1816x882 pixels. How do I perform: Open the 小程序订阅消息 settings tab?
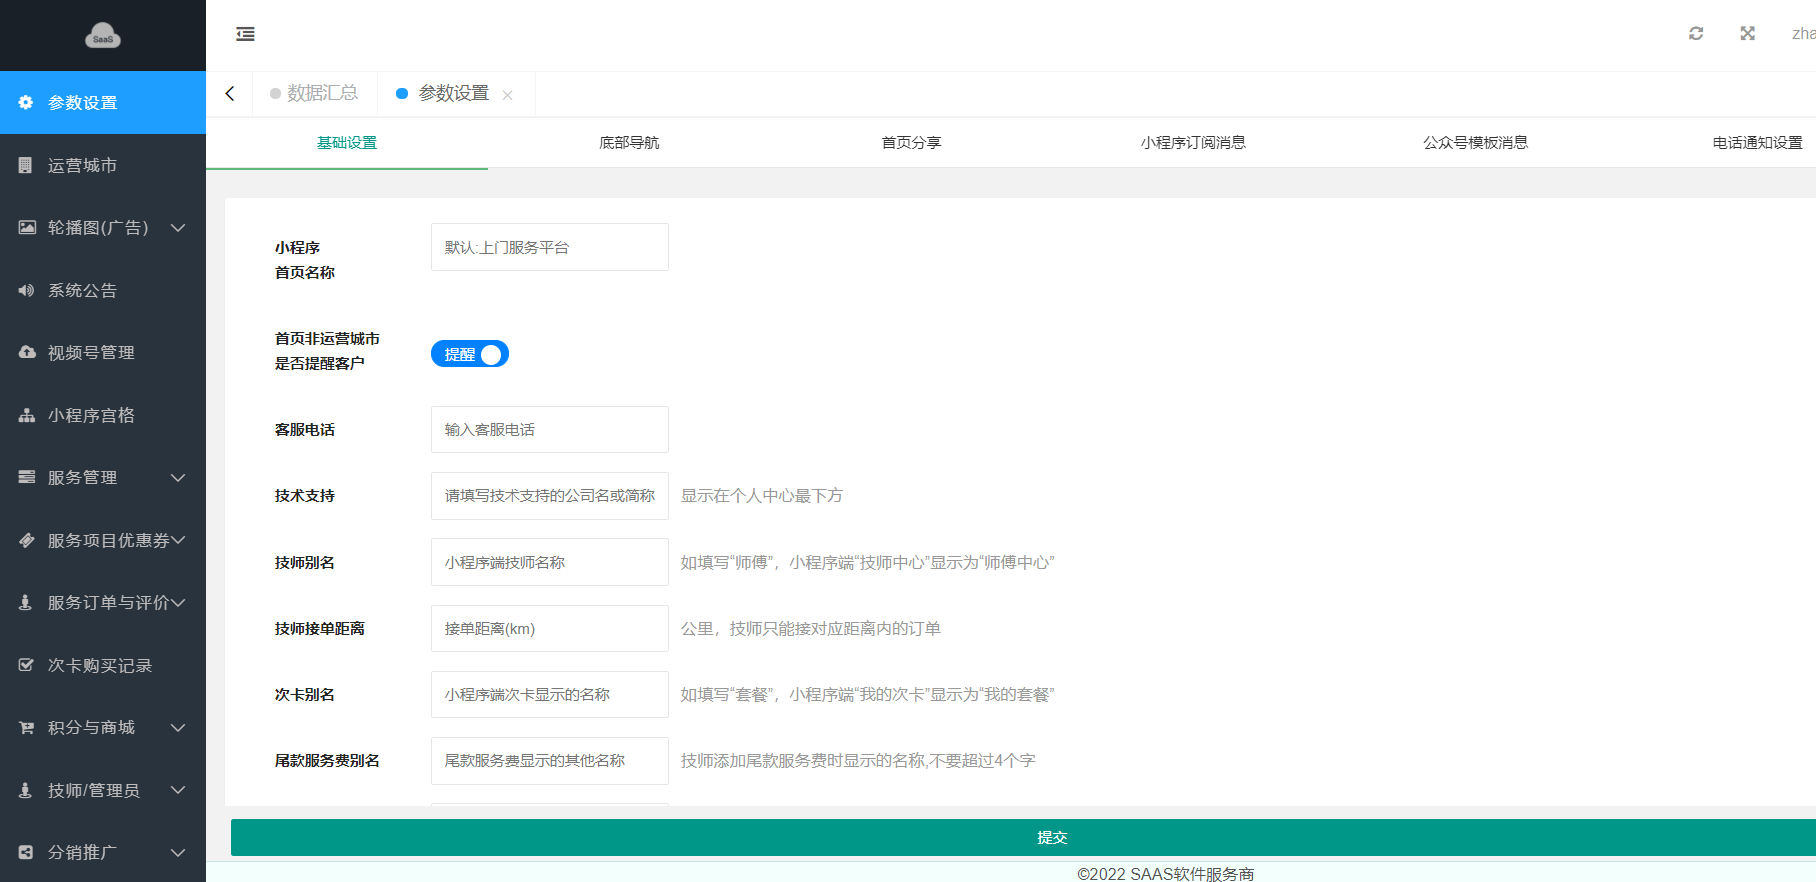[x=1193, y=143]
